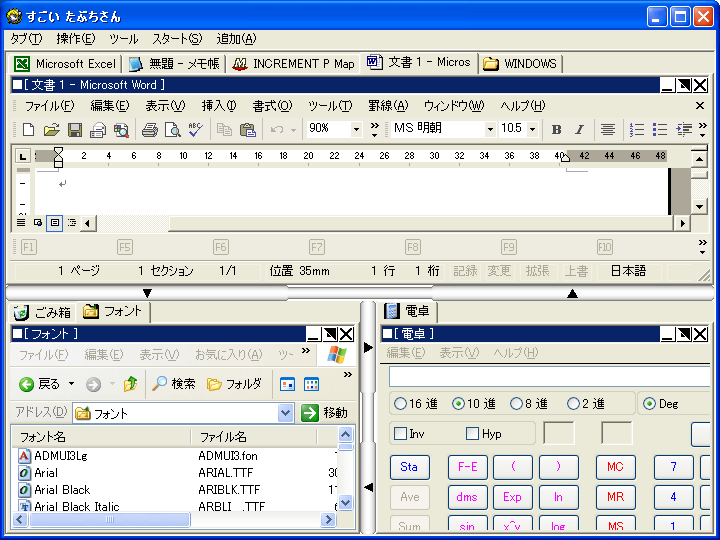The width and height of the screenshot is (720, 540).
Task: Switch to the ごみ箱 tab
Action: [43, 313]
